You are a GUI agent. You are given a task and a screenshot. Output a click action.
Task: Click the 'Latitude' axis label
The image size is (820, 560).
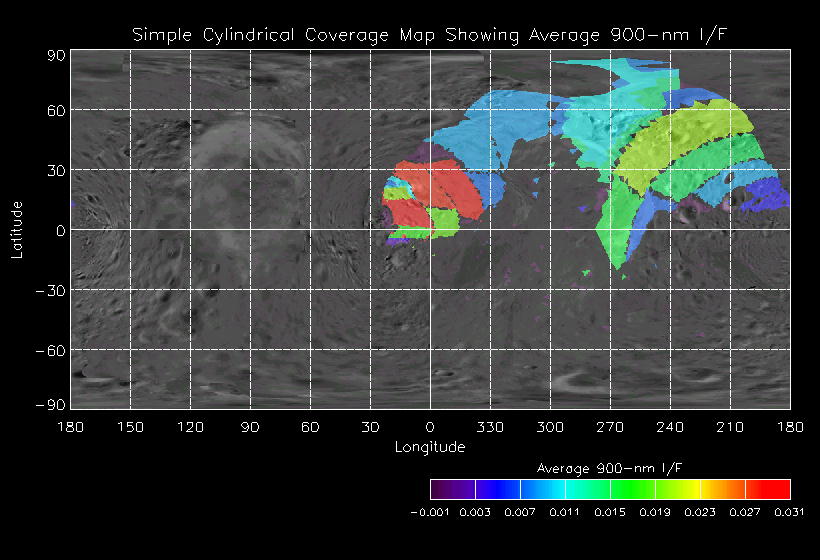pyautogui.click(x=17, y=230)
